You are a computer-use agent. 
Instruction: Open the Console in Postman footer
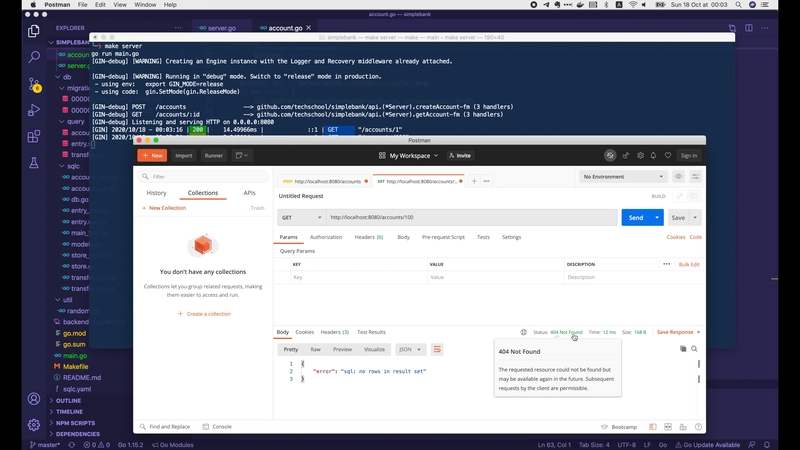(220, 426)
